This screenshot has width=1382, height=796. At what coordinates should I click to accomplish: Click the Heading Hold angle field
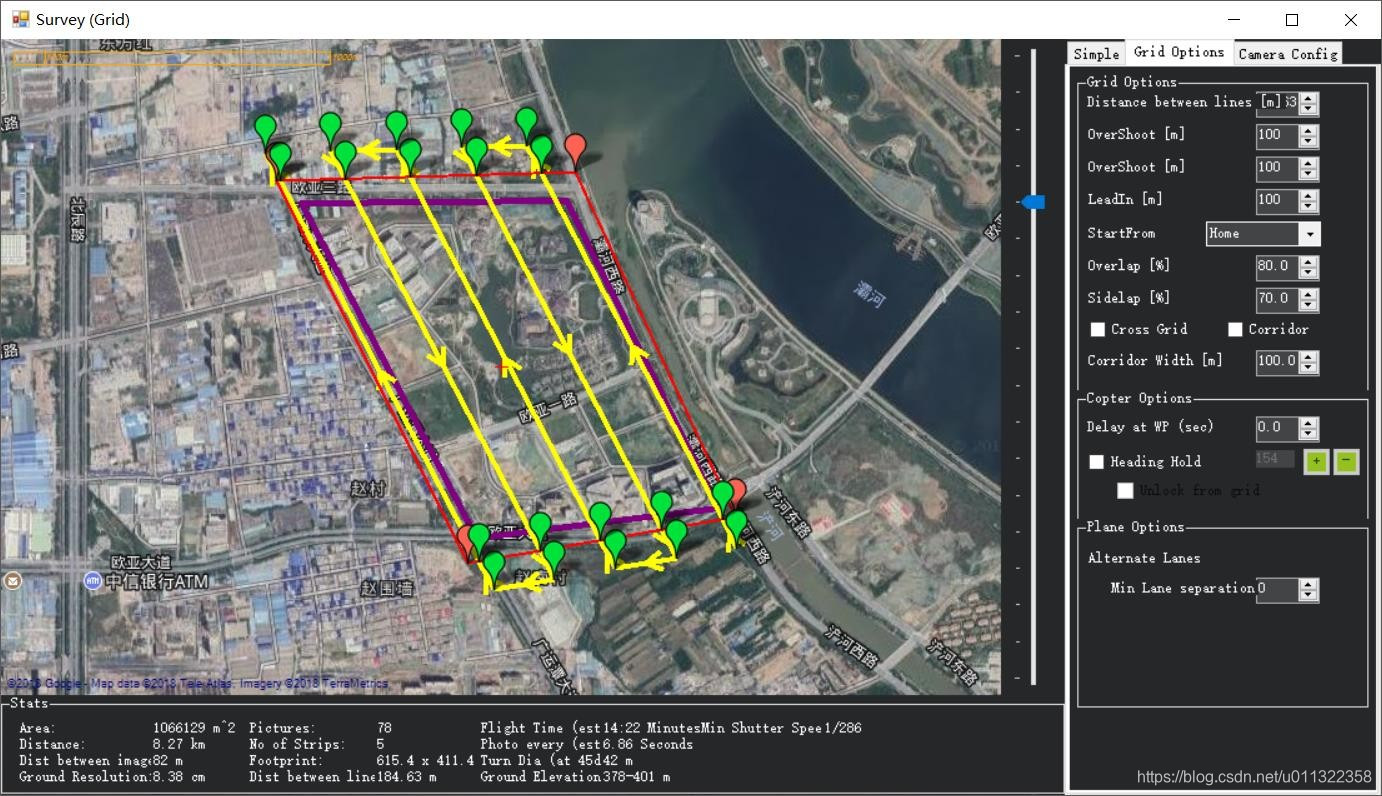(x=1275, y=459)
